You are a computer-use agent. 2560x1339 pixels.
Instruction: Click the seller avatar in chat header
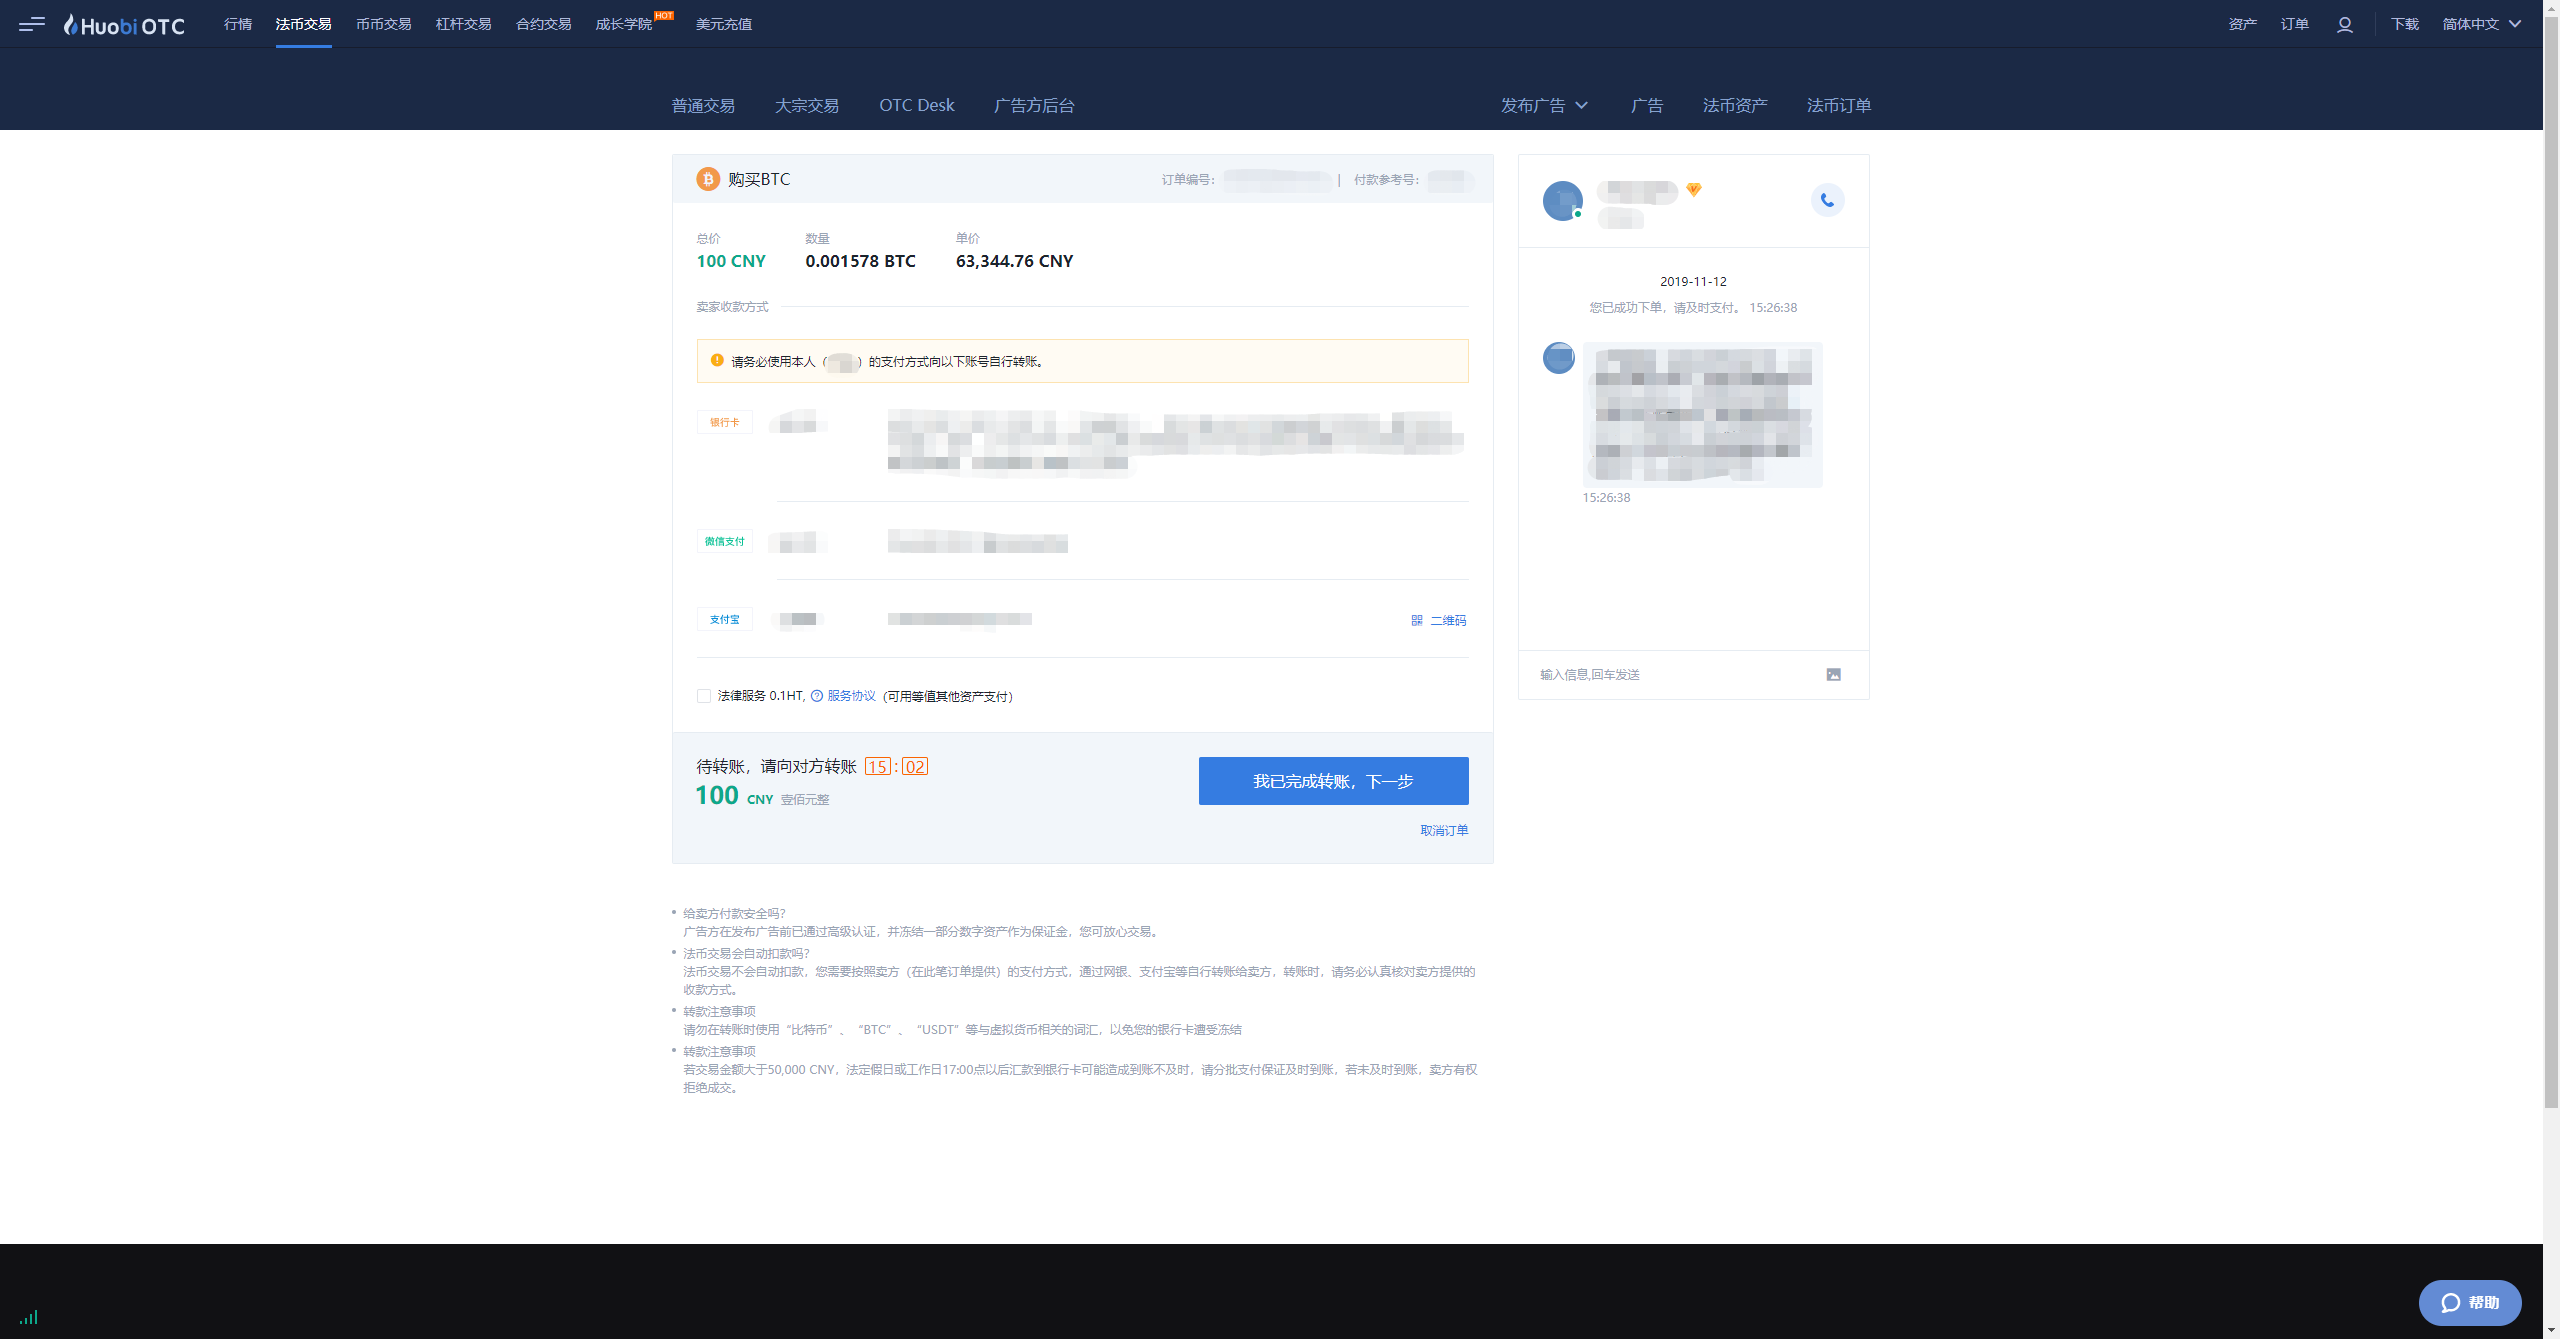[x=1562, y=201]
